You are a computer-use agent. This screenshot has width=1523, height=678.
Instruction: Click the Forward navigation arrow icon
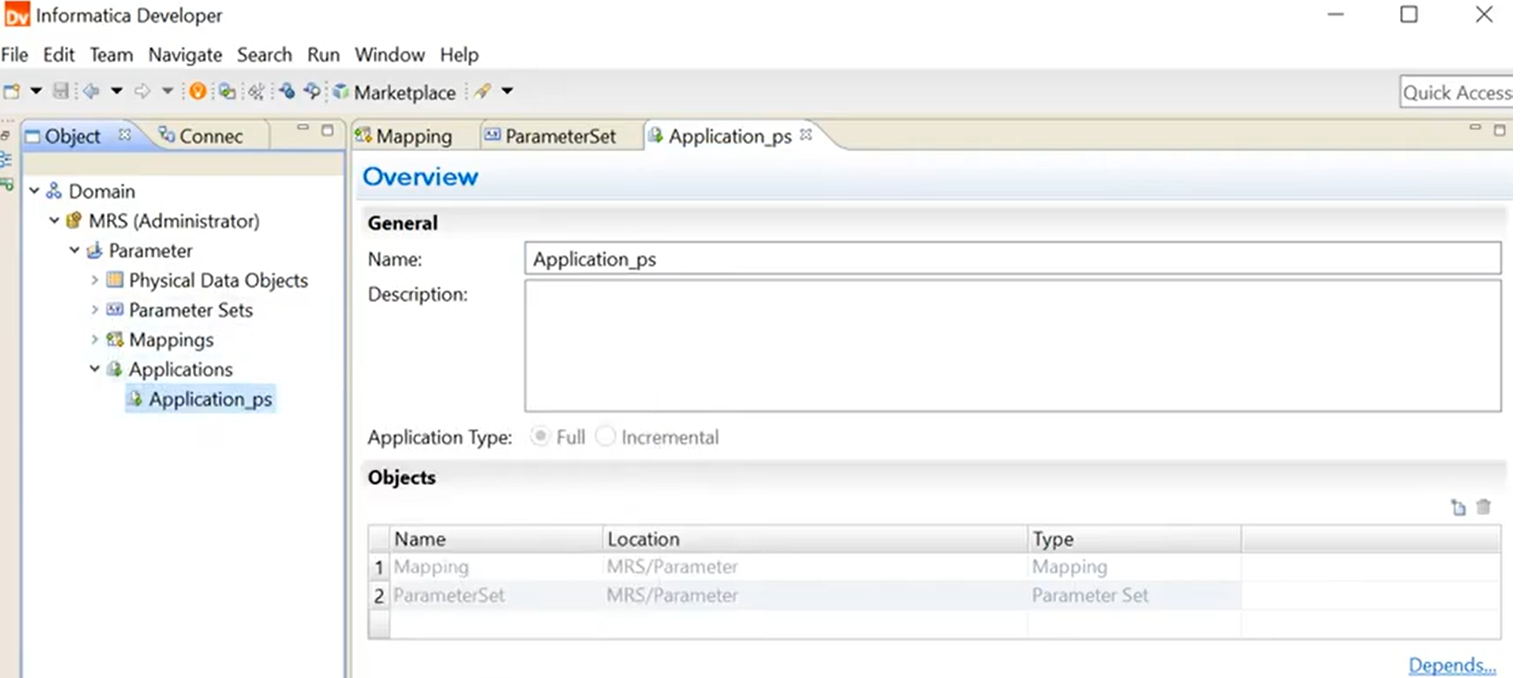pos(142,91)
